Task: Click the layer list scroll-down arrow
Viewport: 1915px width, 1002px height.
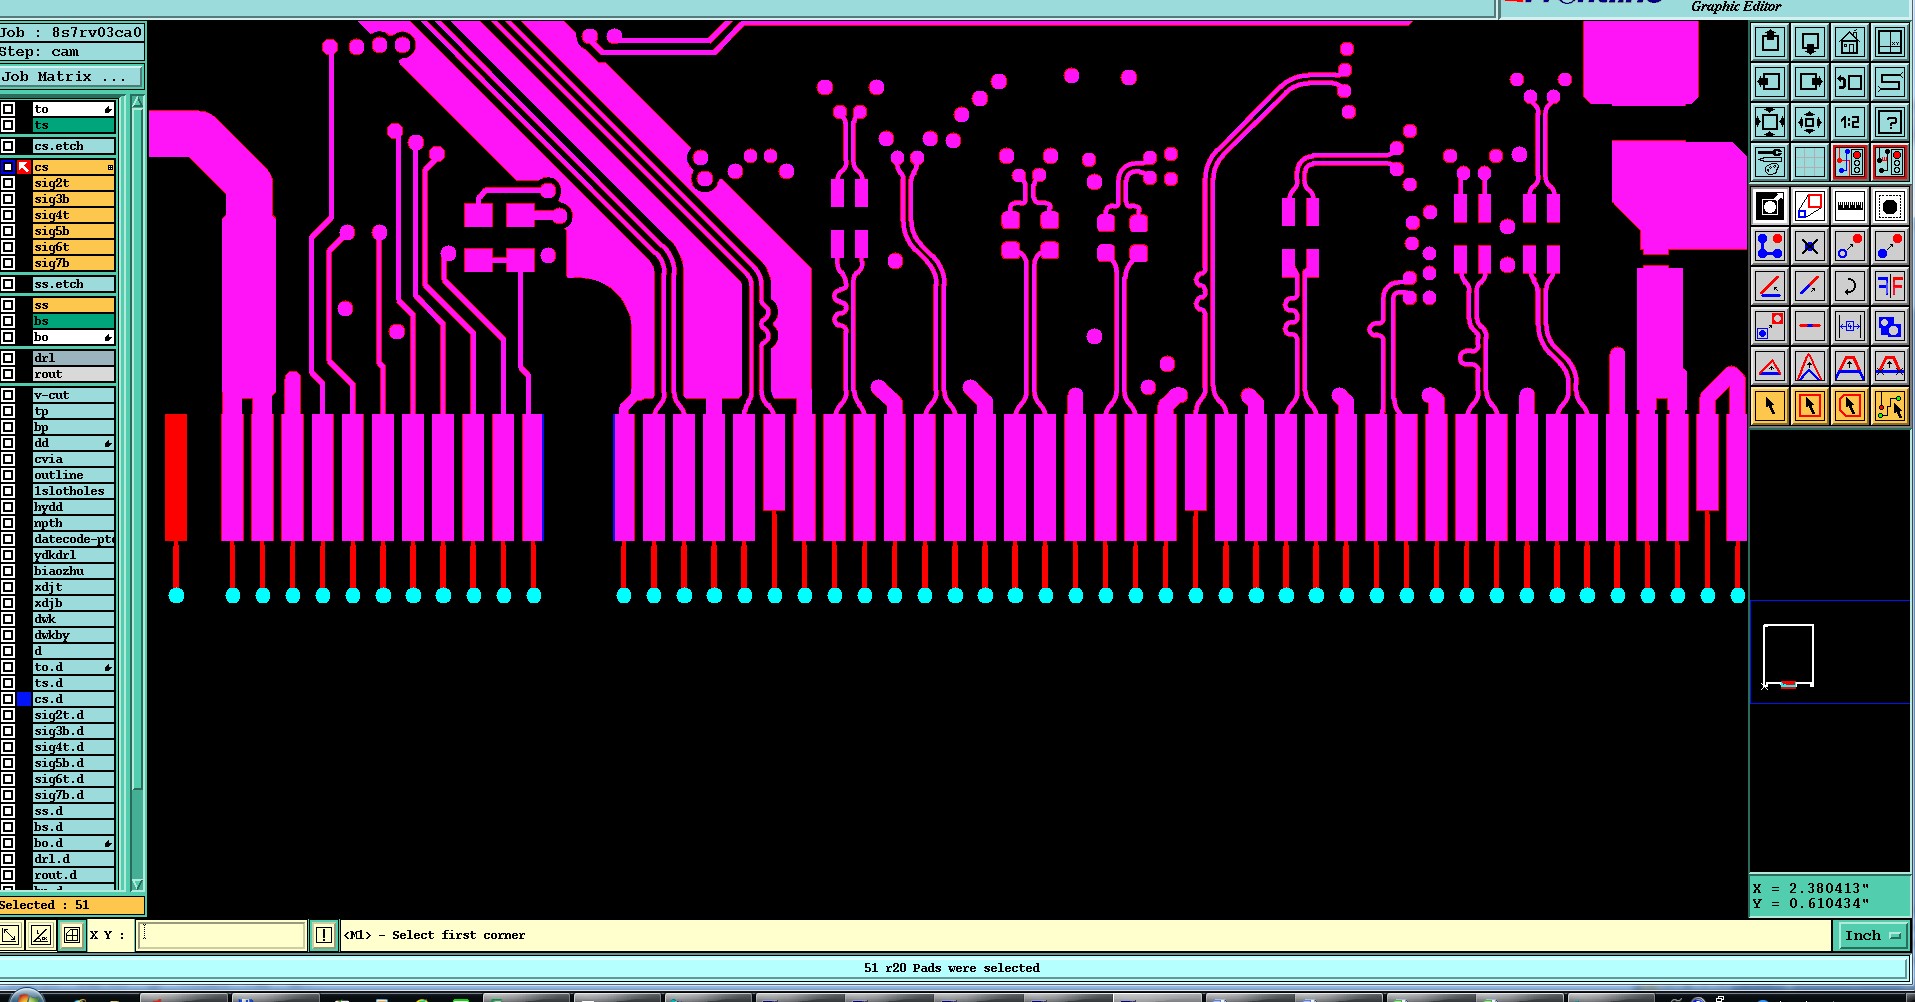Action: 137,884
